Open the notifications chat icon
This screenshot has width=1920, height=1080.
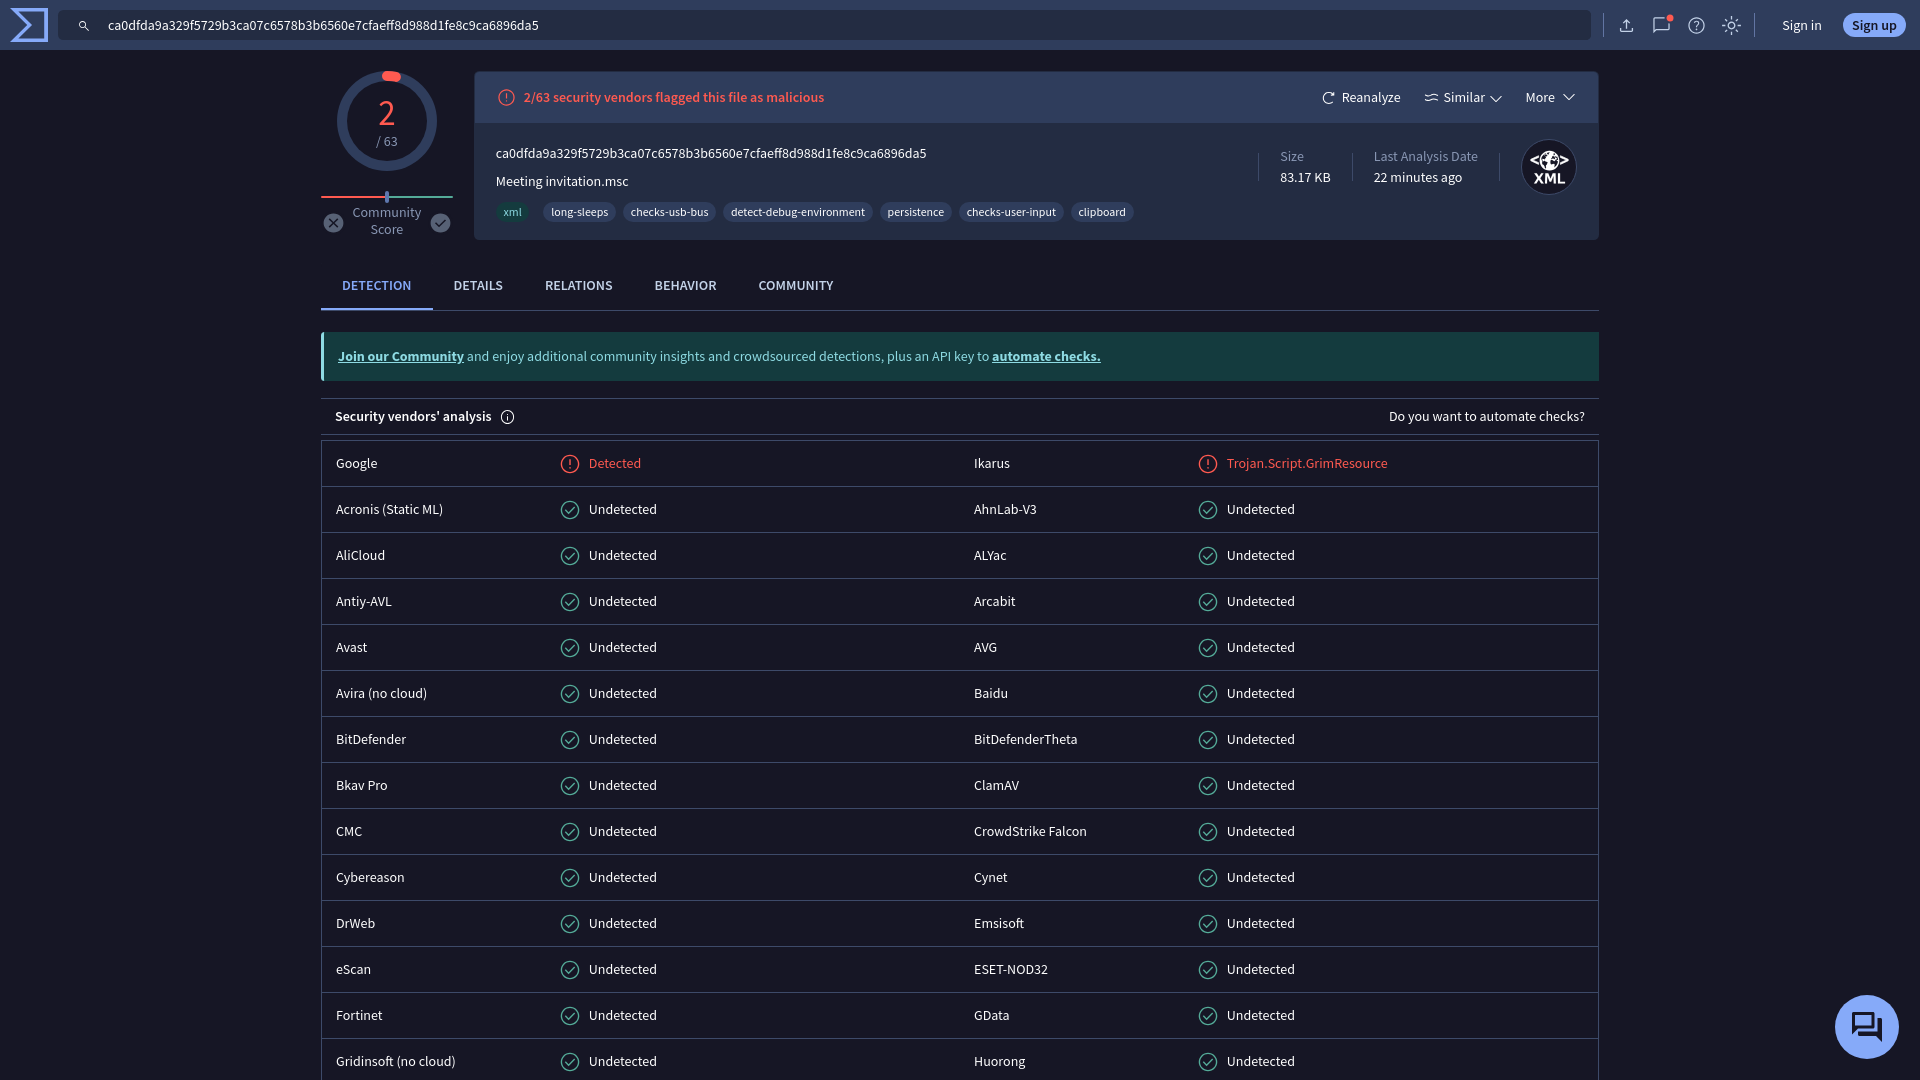[1662, 26]
